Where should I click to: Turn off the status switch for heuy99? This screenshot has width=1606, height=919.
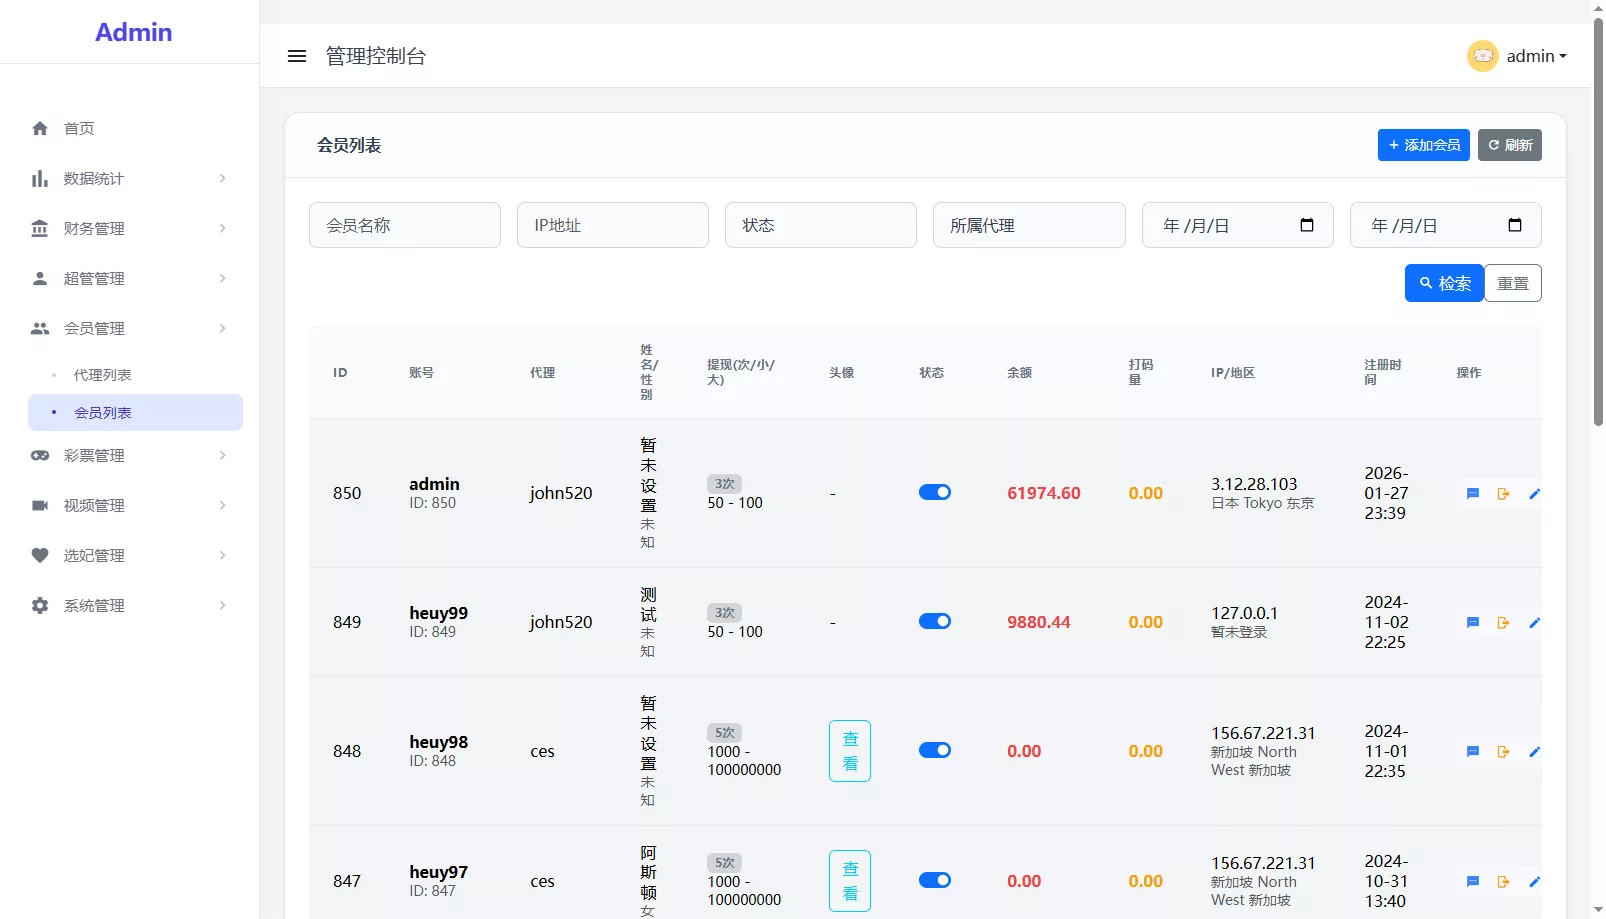[934, 621]
